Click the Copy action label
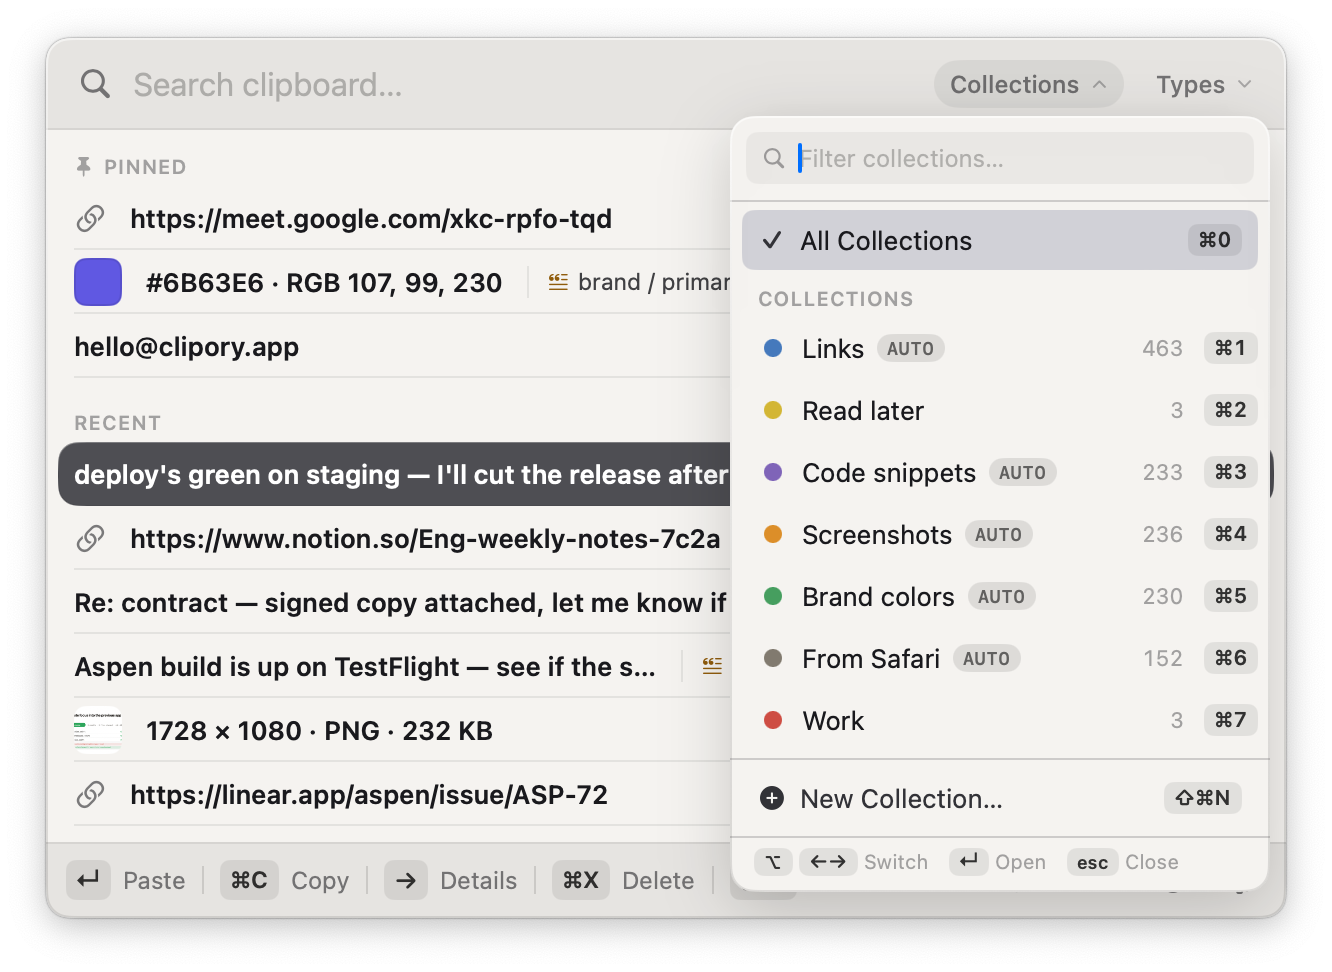Viewport: 1332px width, 972px height. pyautogui.click(x=320, y=881)
